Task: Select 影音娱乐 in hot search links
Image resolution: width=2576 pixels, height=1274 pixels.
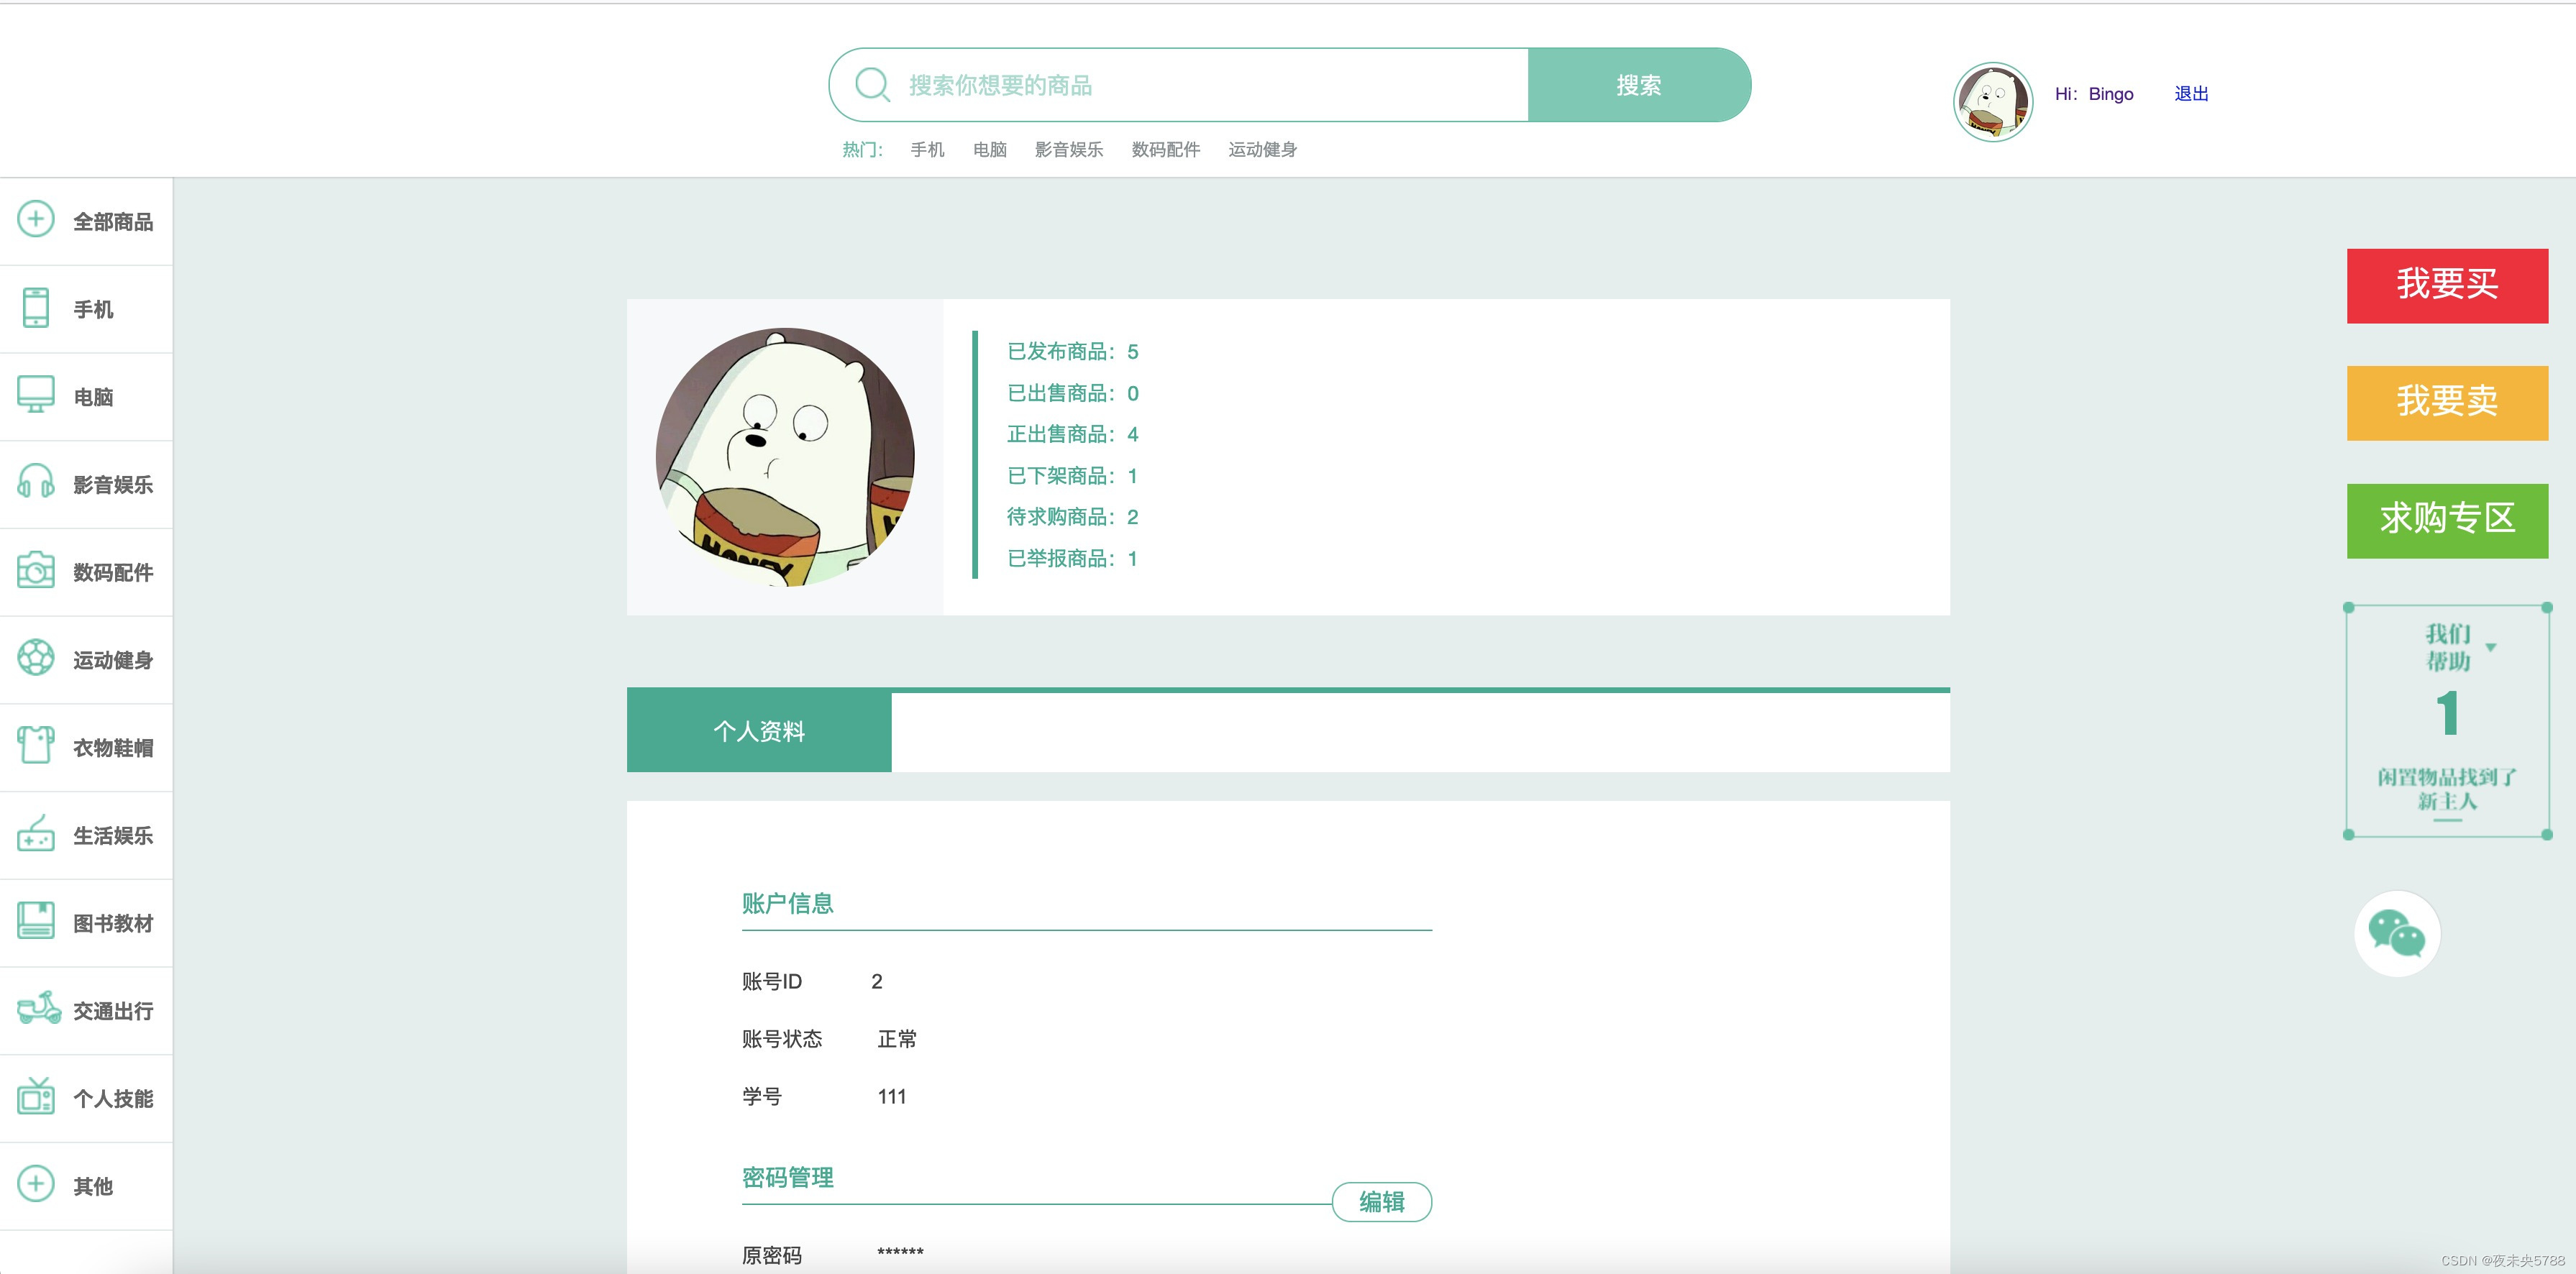Action: (1068, 150)
